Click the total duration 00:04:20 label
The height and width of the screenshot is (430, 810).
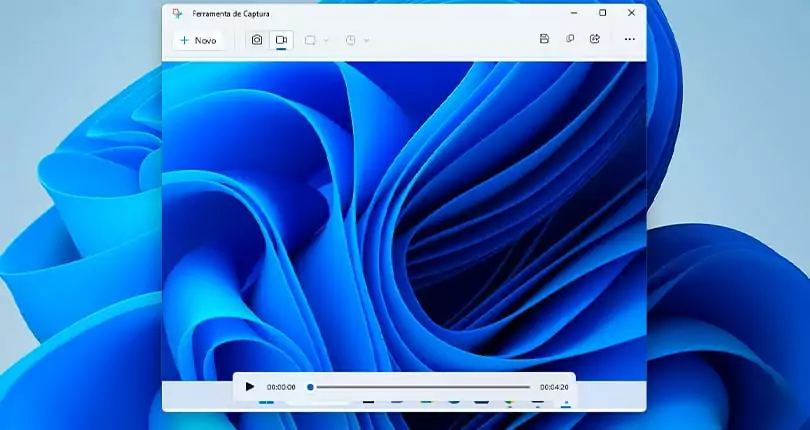(x=554, y=387)
